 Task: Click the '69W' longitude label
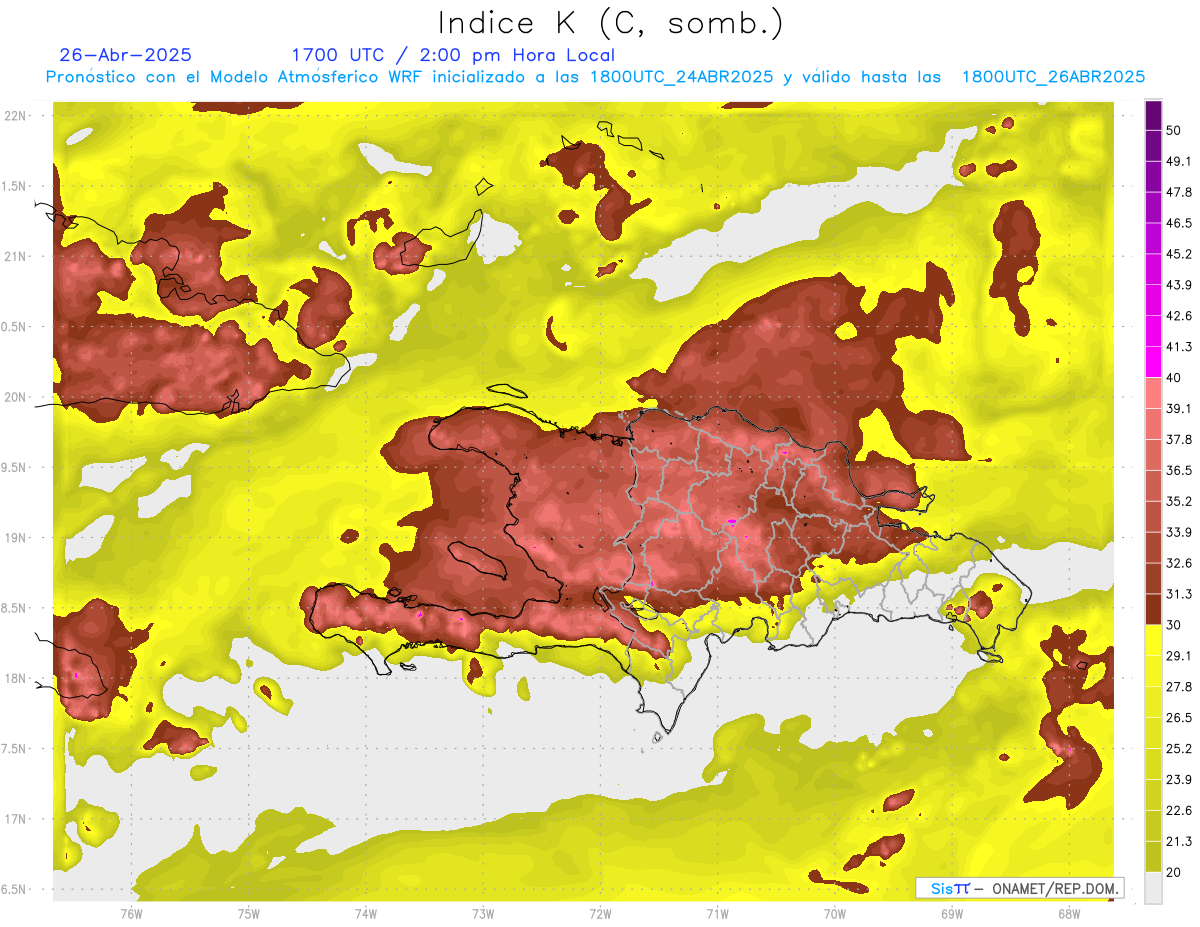point(952,914)
